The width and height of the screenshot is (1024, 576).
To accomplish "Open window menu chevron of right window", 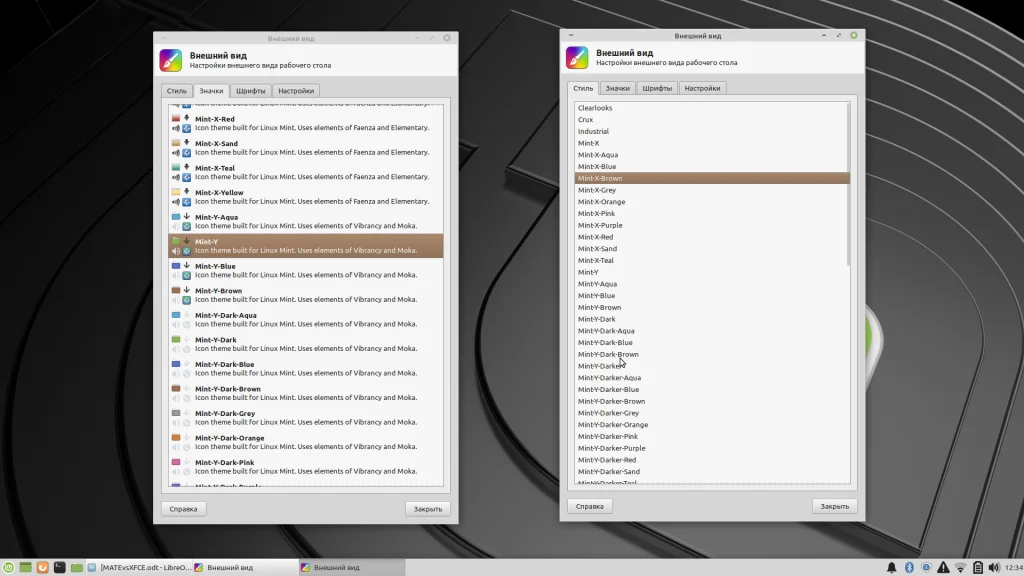I will tap(571, 35).
